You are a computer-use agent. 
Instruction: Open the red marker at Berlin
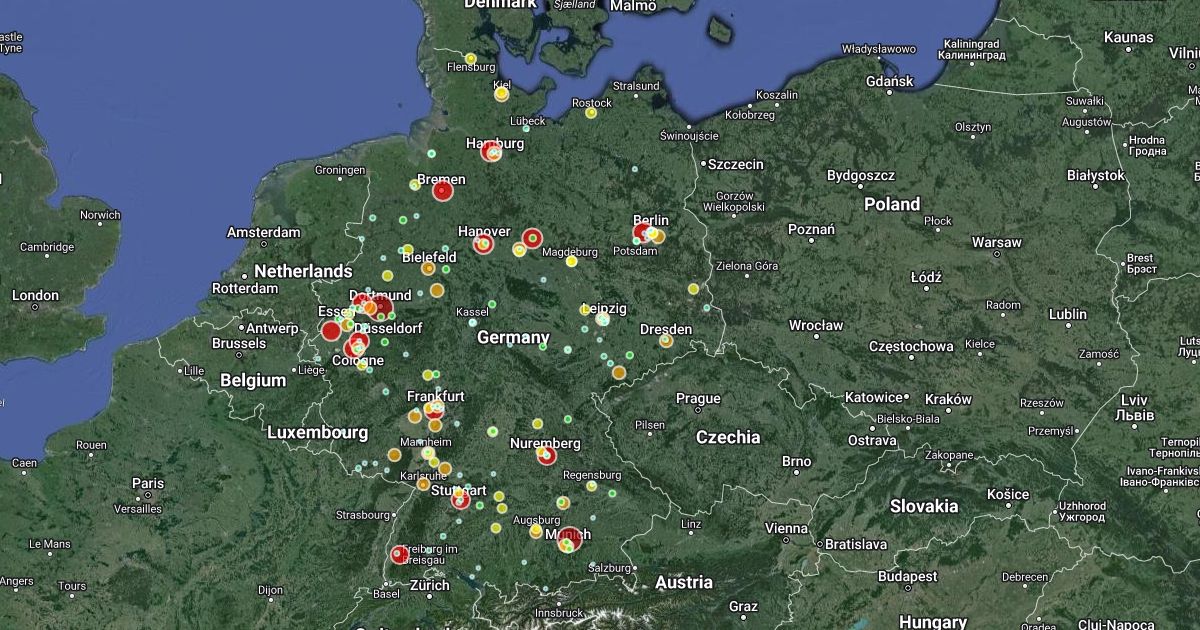point(642,233)
